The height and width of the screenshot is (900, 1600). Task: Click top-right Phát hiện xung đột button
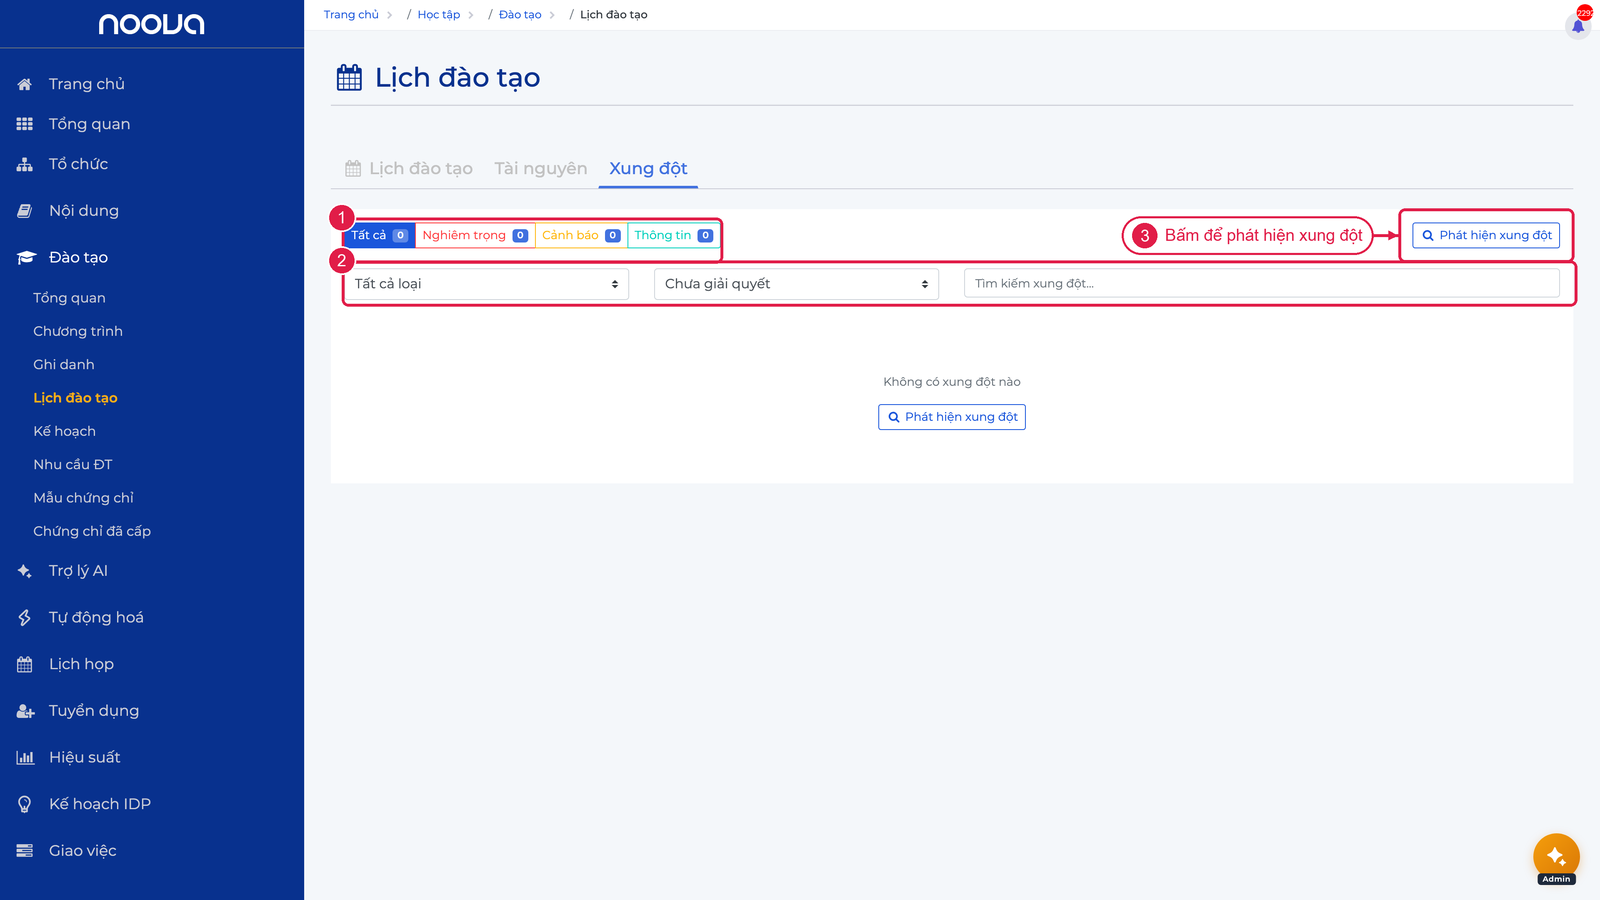(x=1486, y=235)
